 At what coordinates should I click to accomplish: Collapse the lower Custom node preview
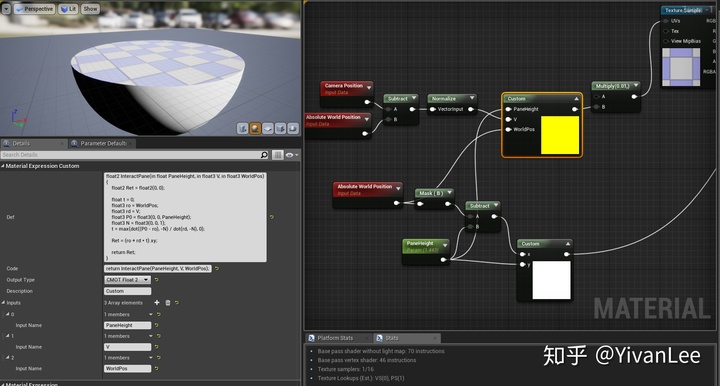point(568,244)
